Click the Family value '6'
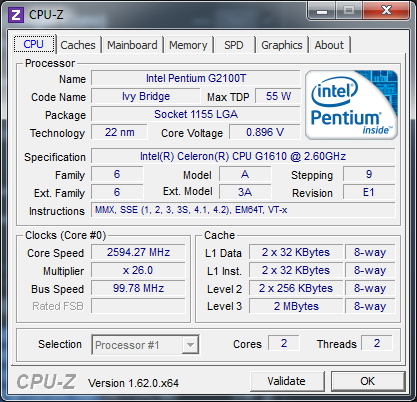Image resolution: width=417 pixels, height=402 pixels. coord(117,174)
